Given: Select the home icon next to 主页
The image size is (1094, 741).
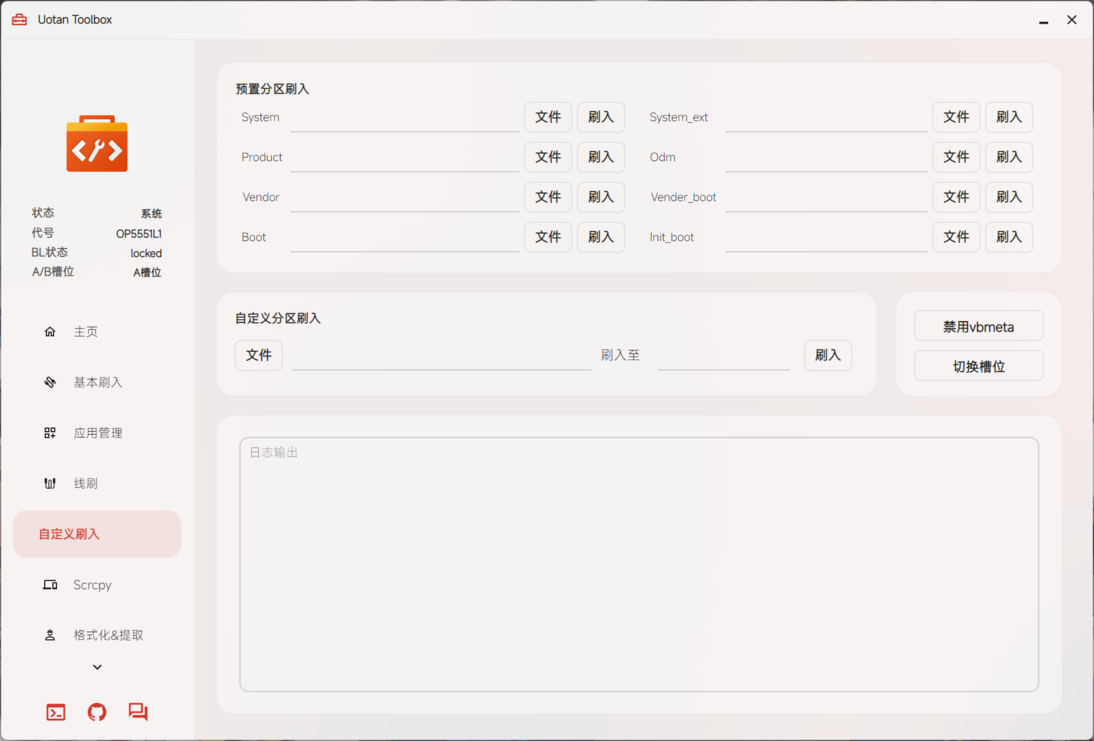Looking at the screenshot, I should tap(49, 331).
